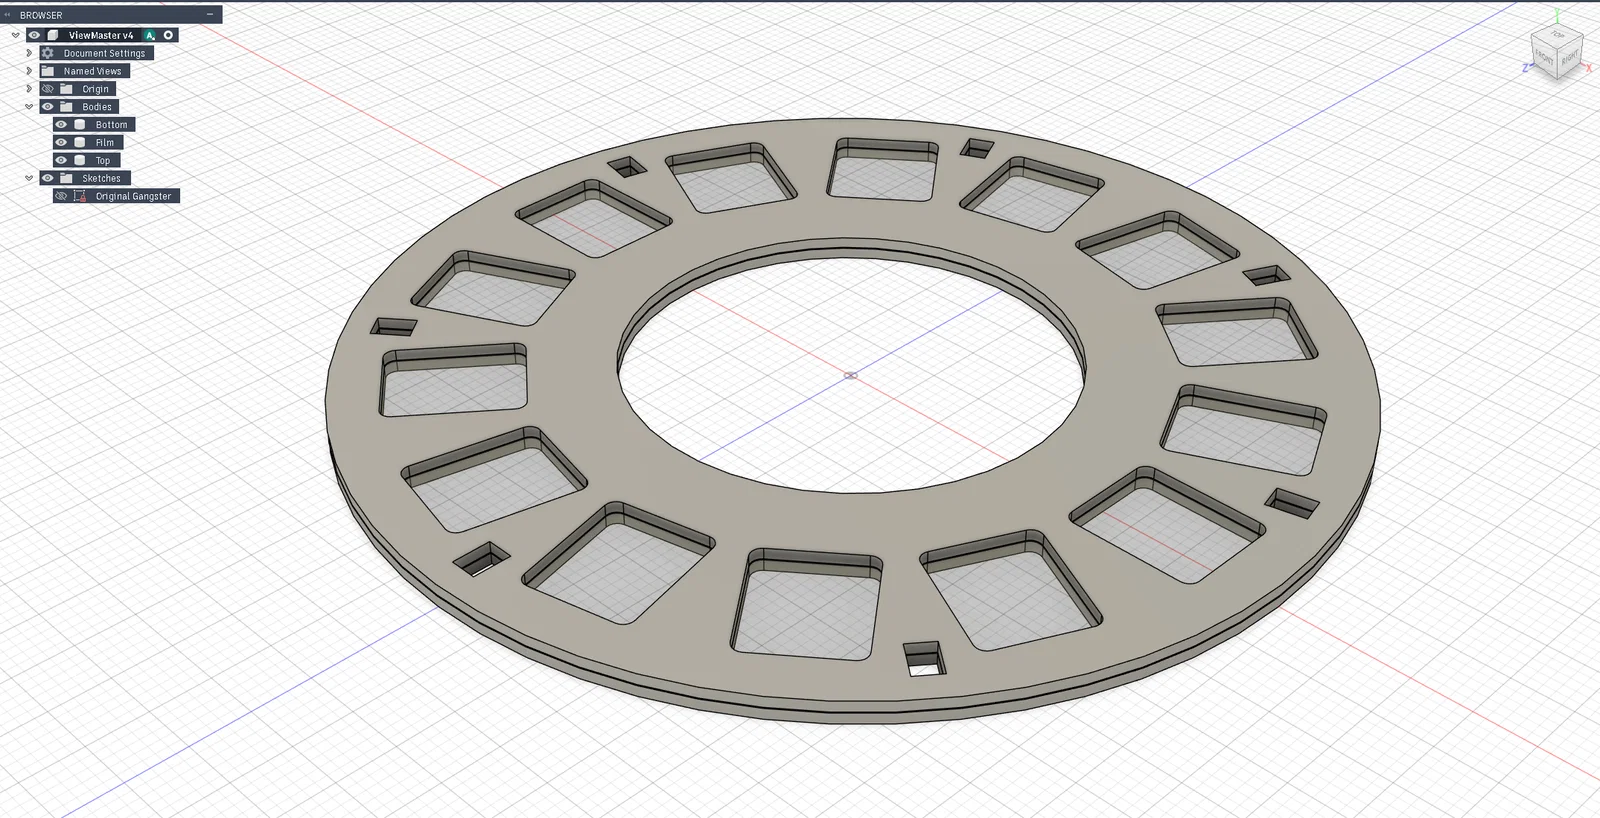Hide the Sketches folder
The width and height of the screenshot is (1600, 818).
[x=47, y=178]
